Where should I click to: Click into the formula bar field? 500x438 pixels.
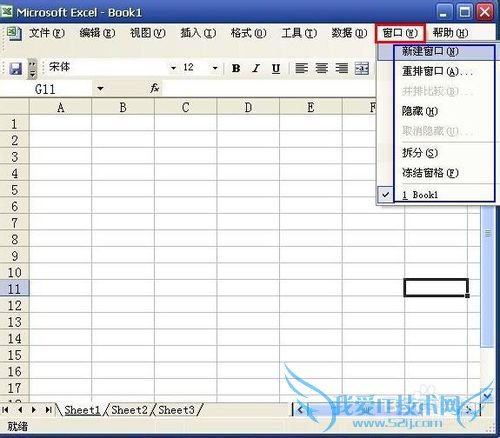click(x=268, y=89)
